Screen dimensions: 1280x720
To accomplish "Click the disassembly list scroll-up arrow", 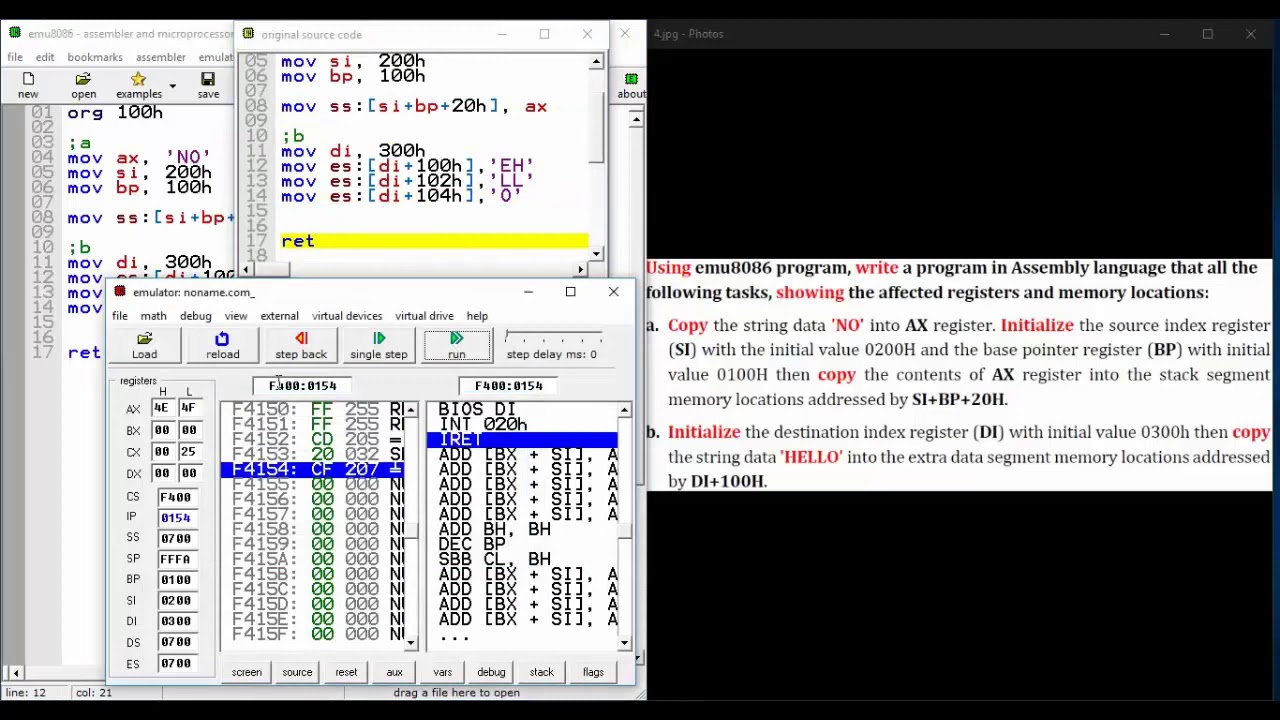I will pyautogui.click(x=625, y=410).
